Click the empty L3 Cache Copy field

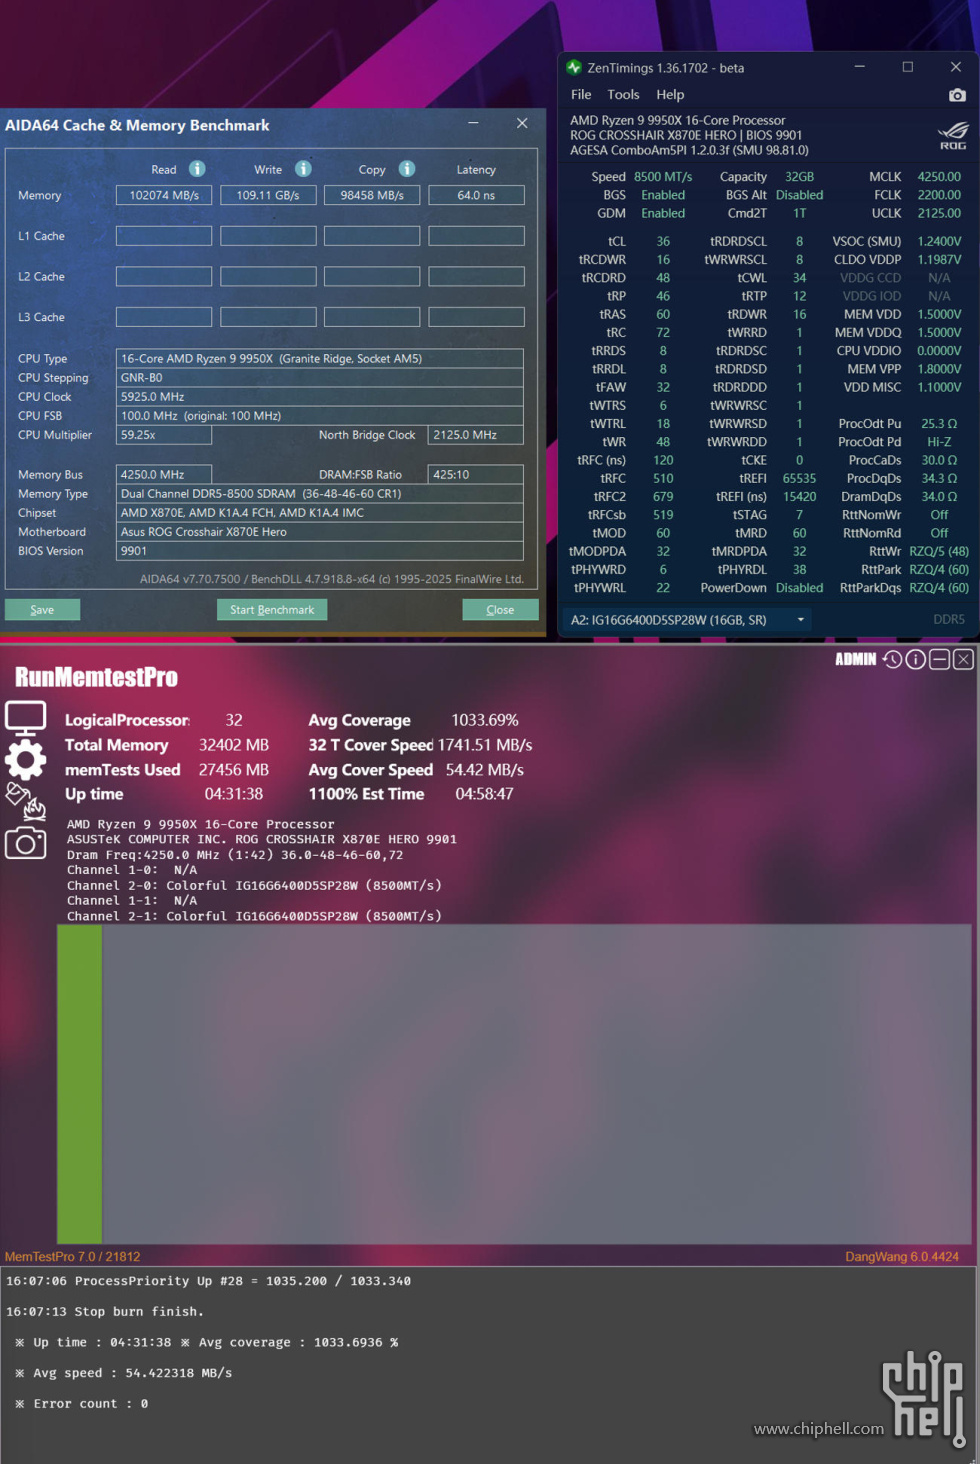(372, 317)
